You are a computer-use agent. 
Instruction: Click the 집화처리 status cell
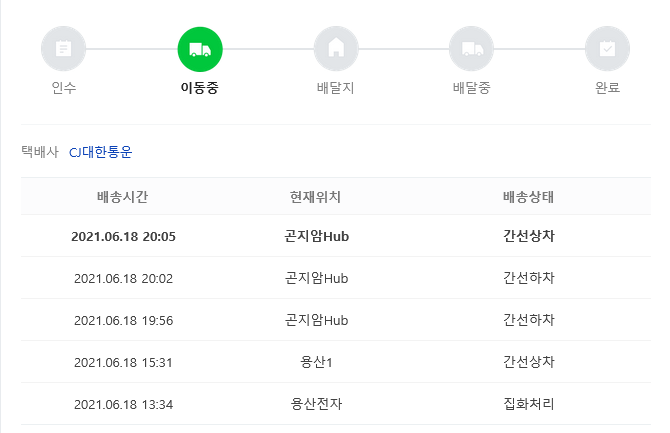[x=529, y=404]
